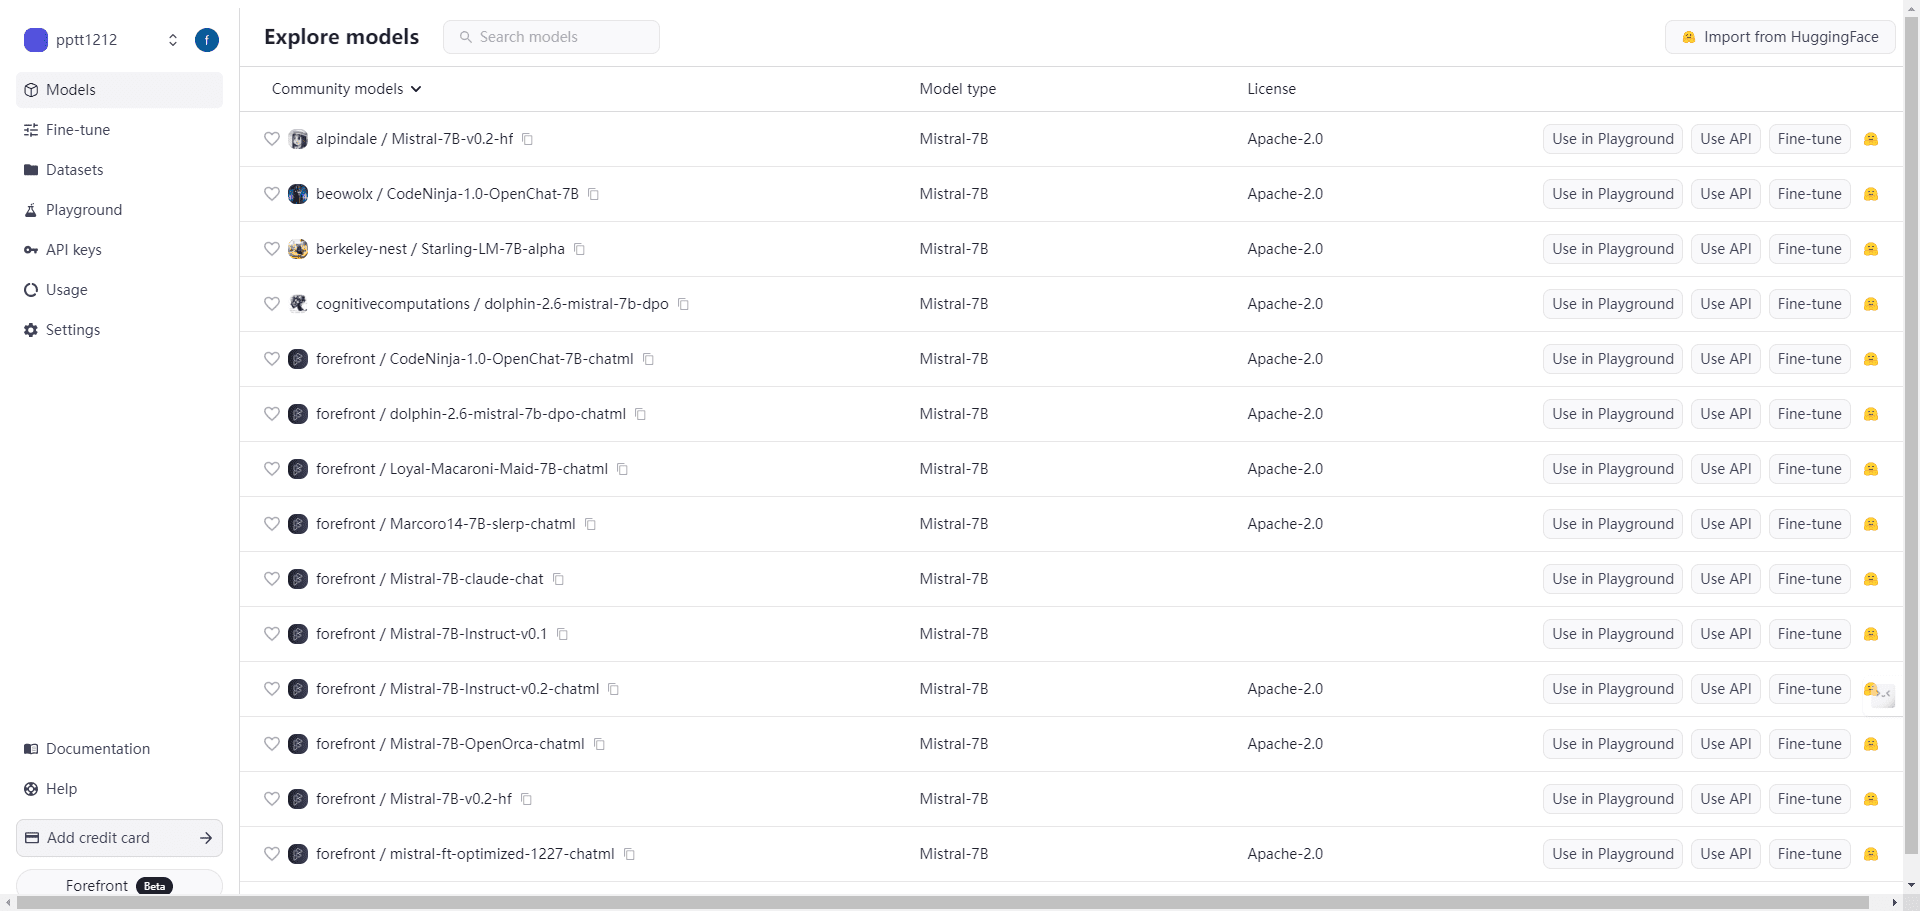Viewport: 1920px width, 911px height.
Task: Open beowolx avatar icon
Action: 298,194
